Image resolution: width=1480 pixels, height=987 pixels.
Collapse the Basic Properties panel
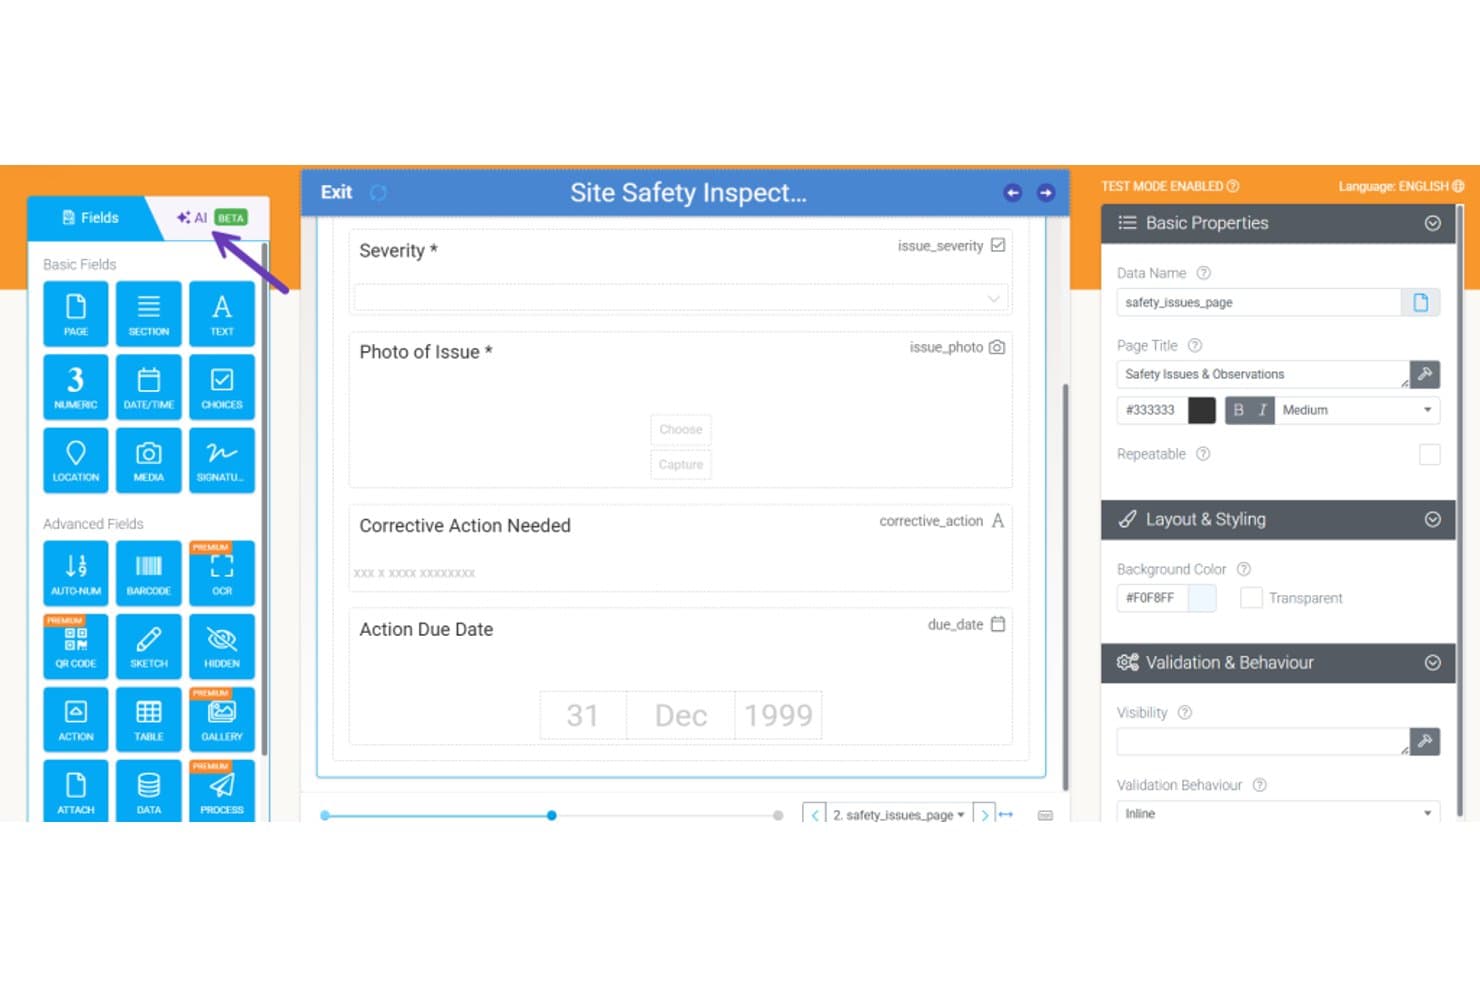pos(1433,223)
